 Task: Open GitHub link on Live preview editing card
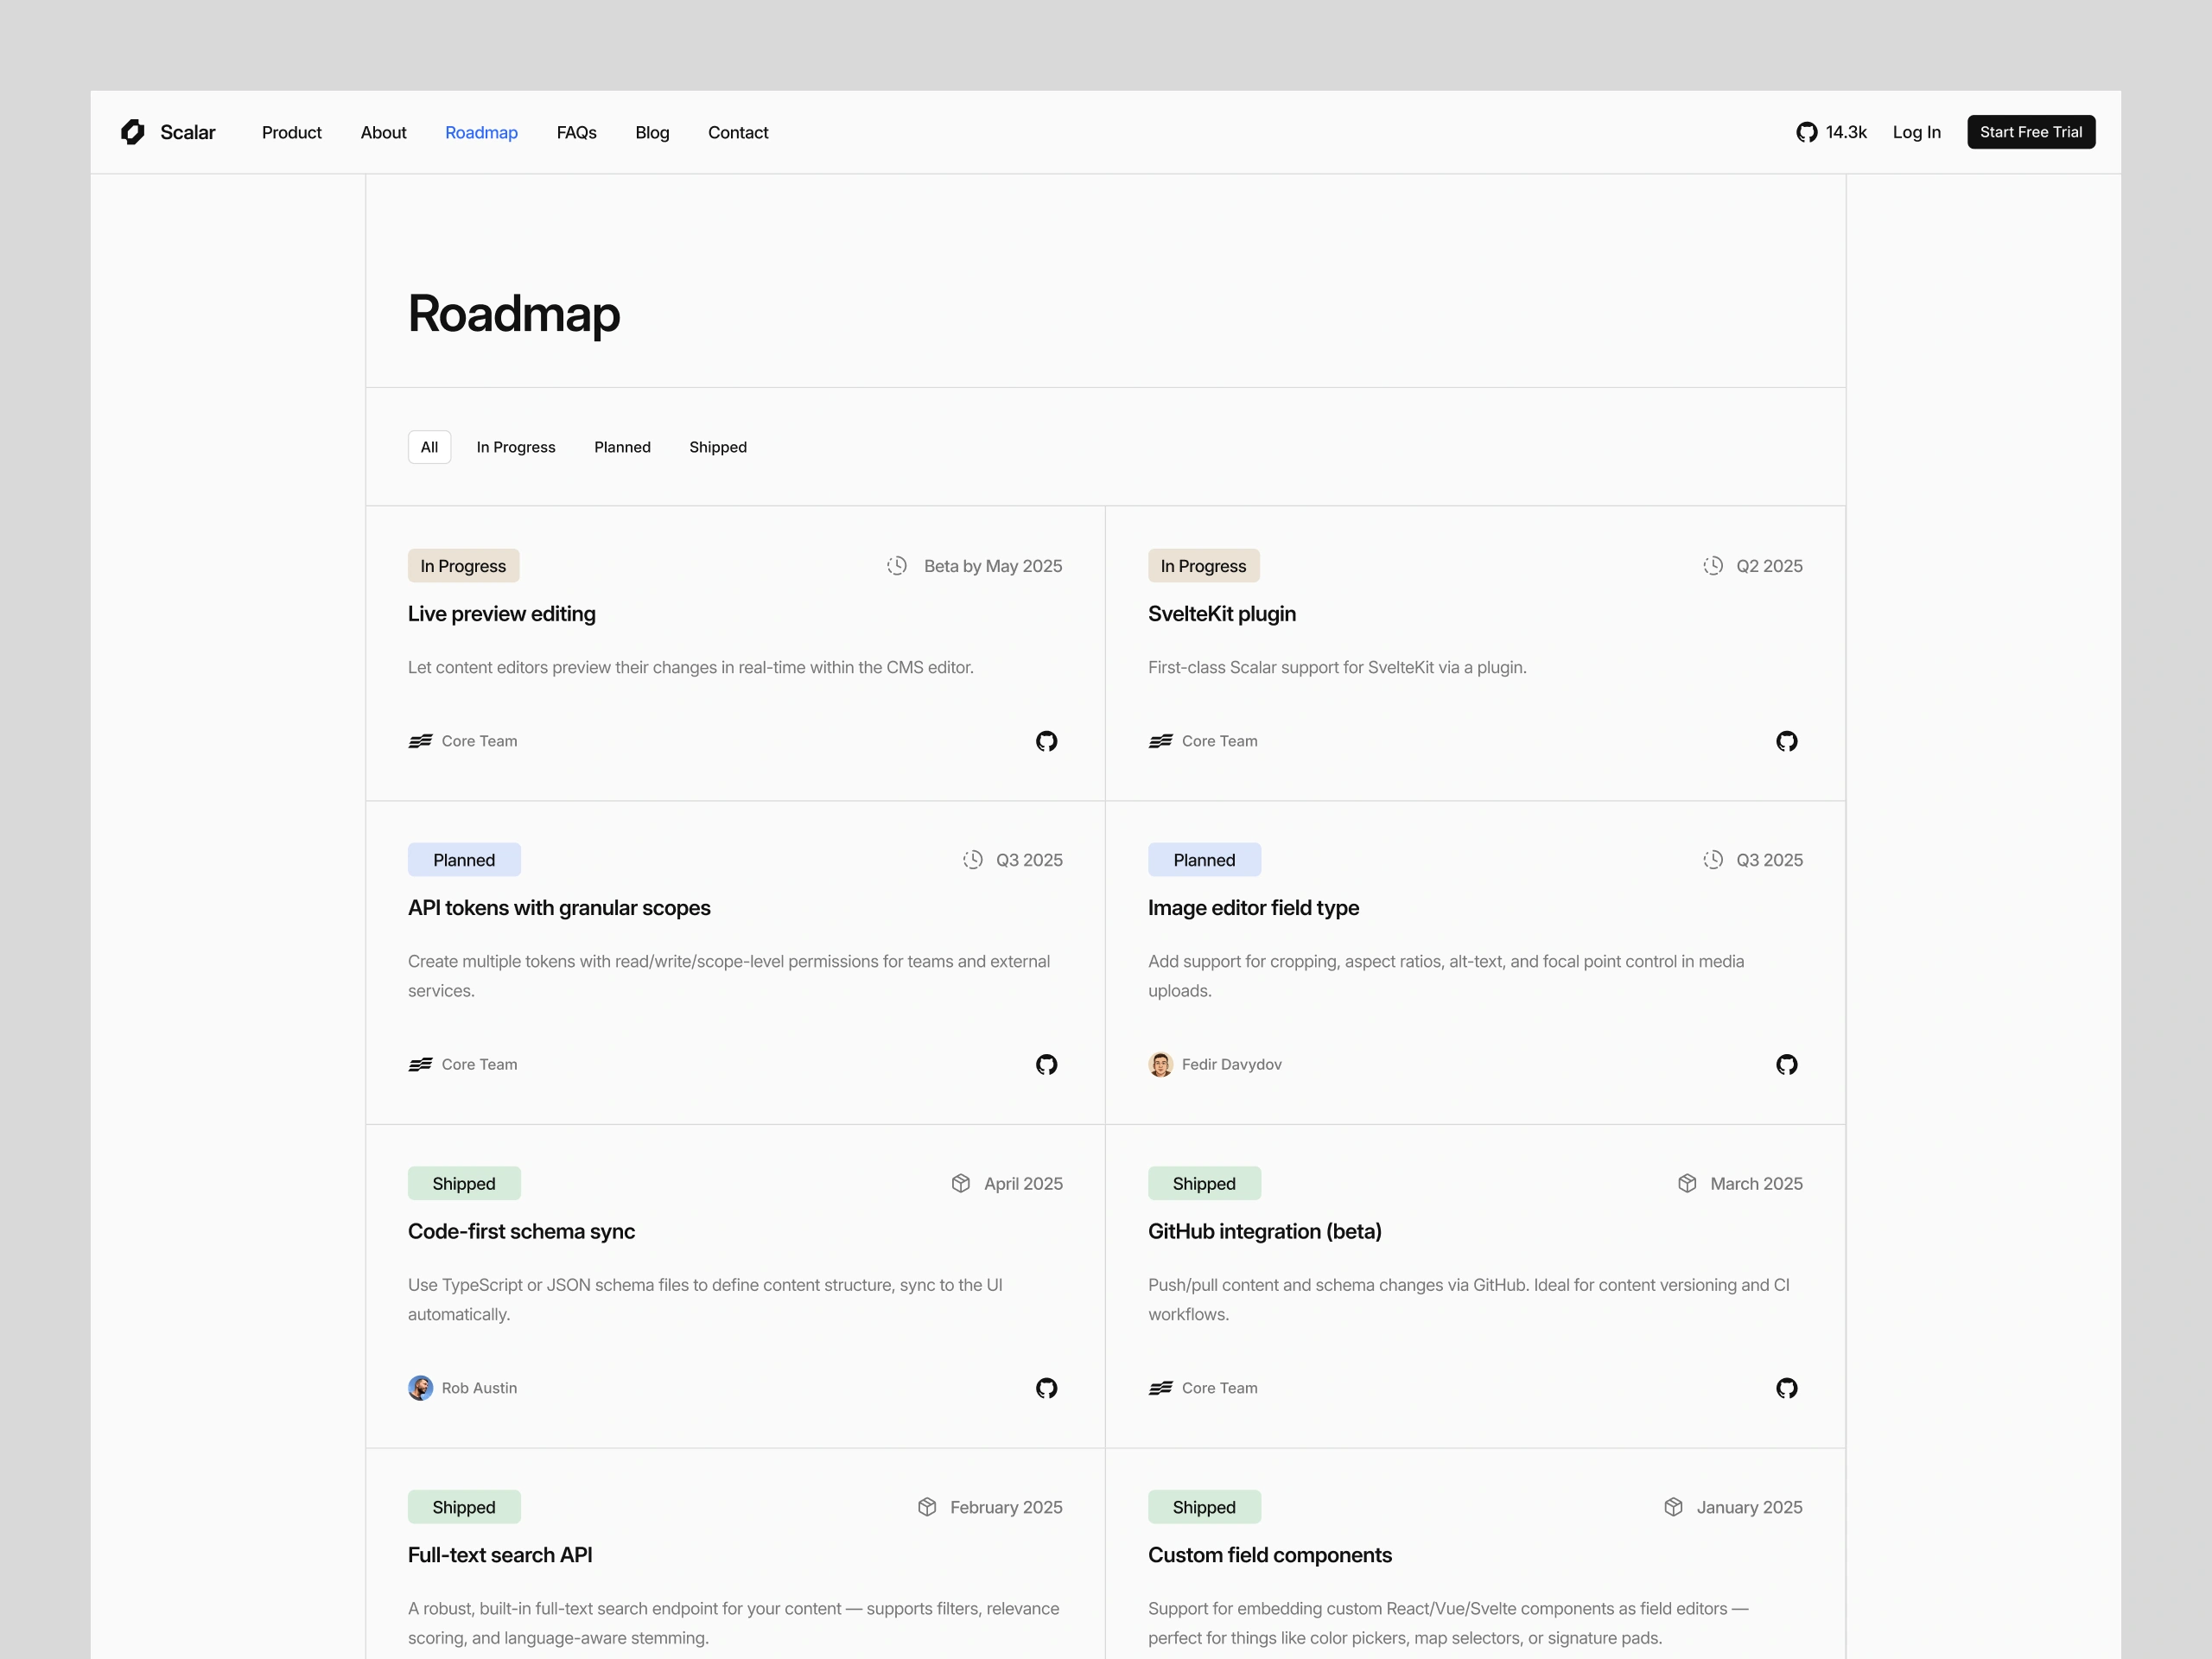[1046, 741]
